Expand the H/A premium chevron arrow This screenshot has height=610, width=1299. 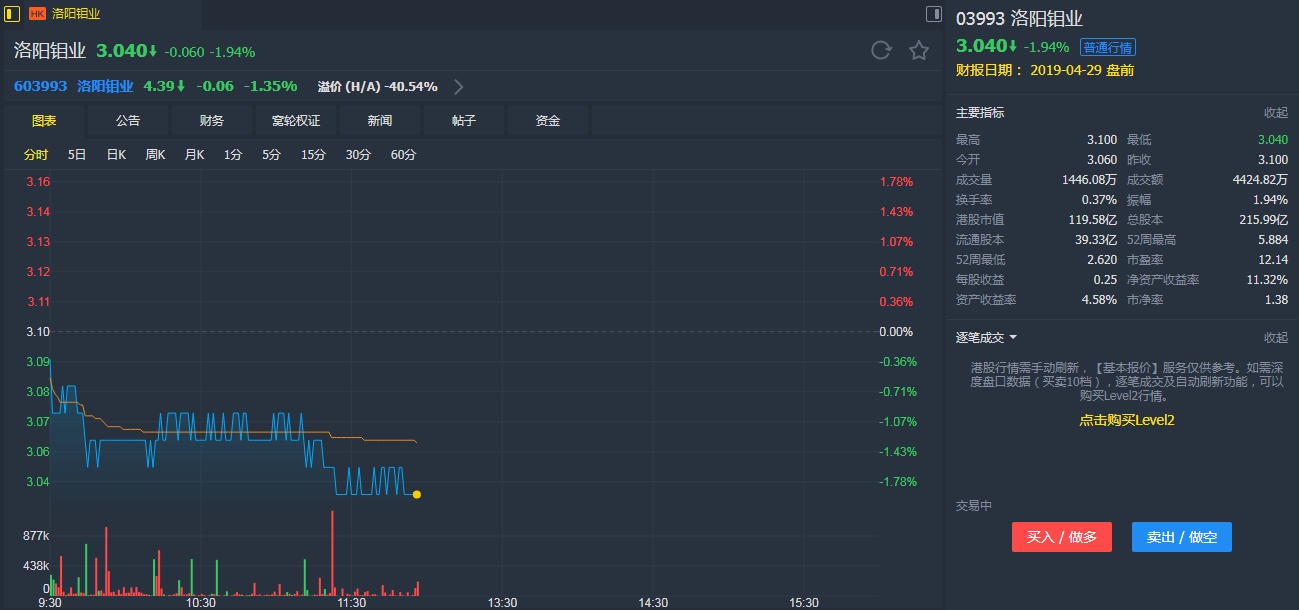459,86
